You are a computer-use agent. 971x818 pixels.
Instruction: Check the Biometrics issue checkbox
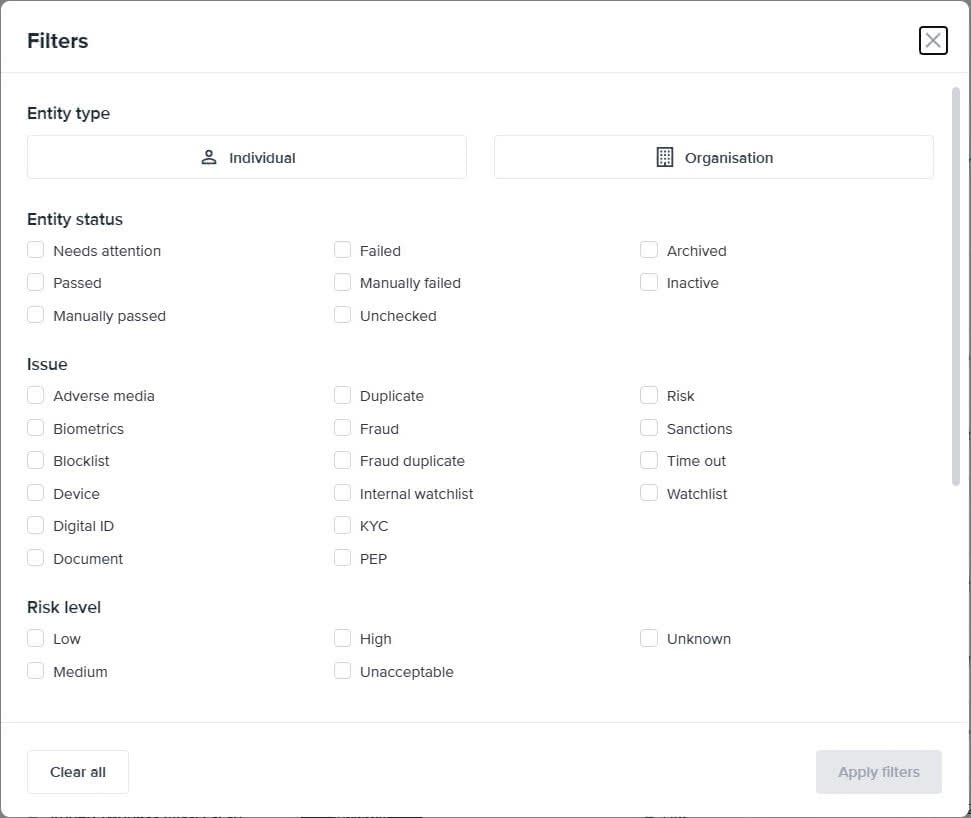point(36,428)
